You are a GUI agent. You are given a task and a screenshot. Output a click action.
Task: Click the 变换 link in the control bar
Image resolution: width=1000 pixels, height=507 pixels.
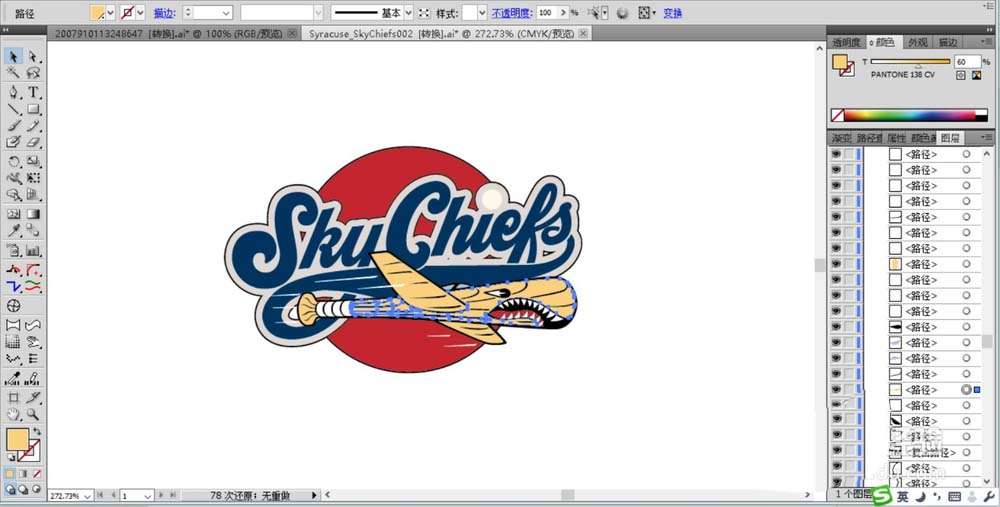click(672, 13)
